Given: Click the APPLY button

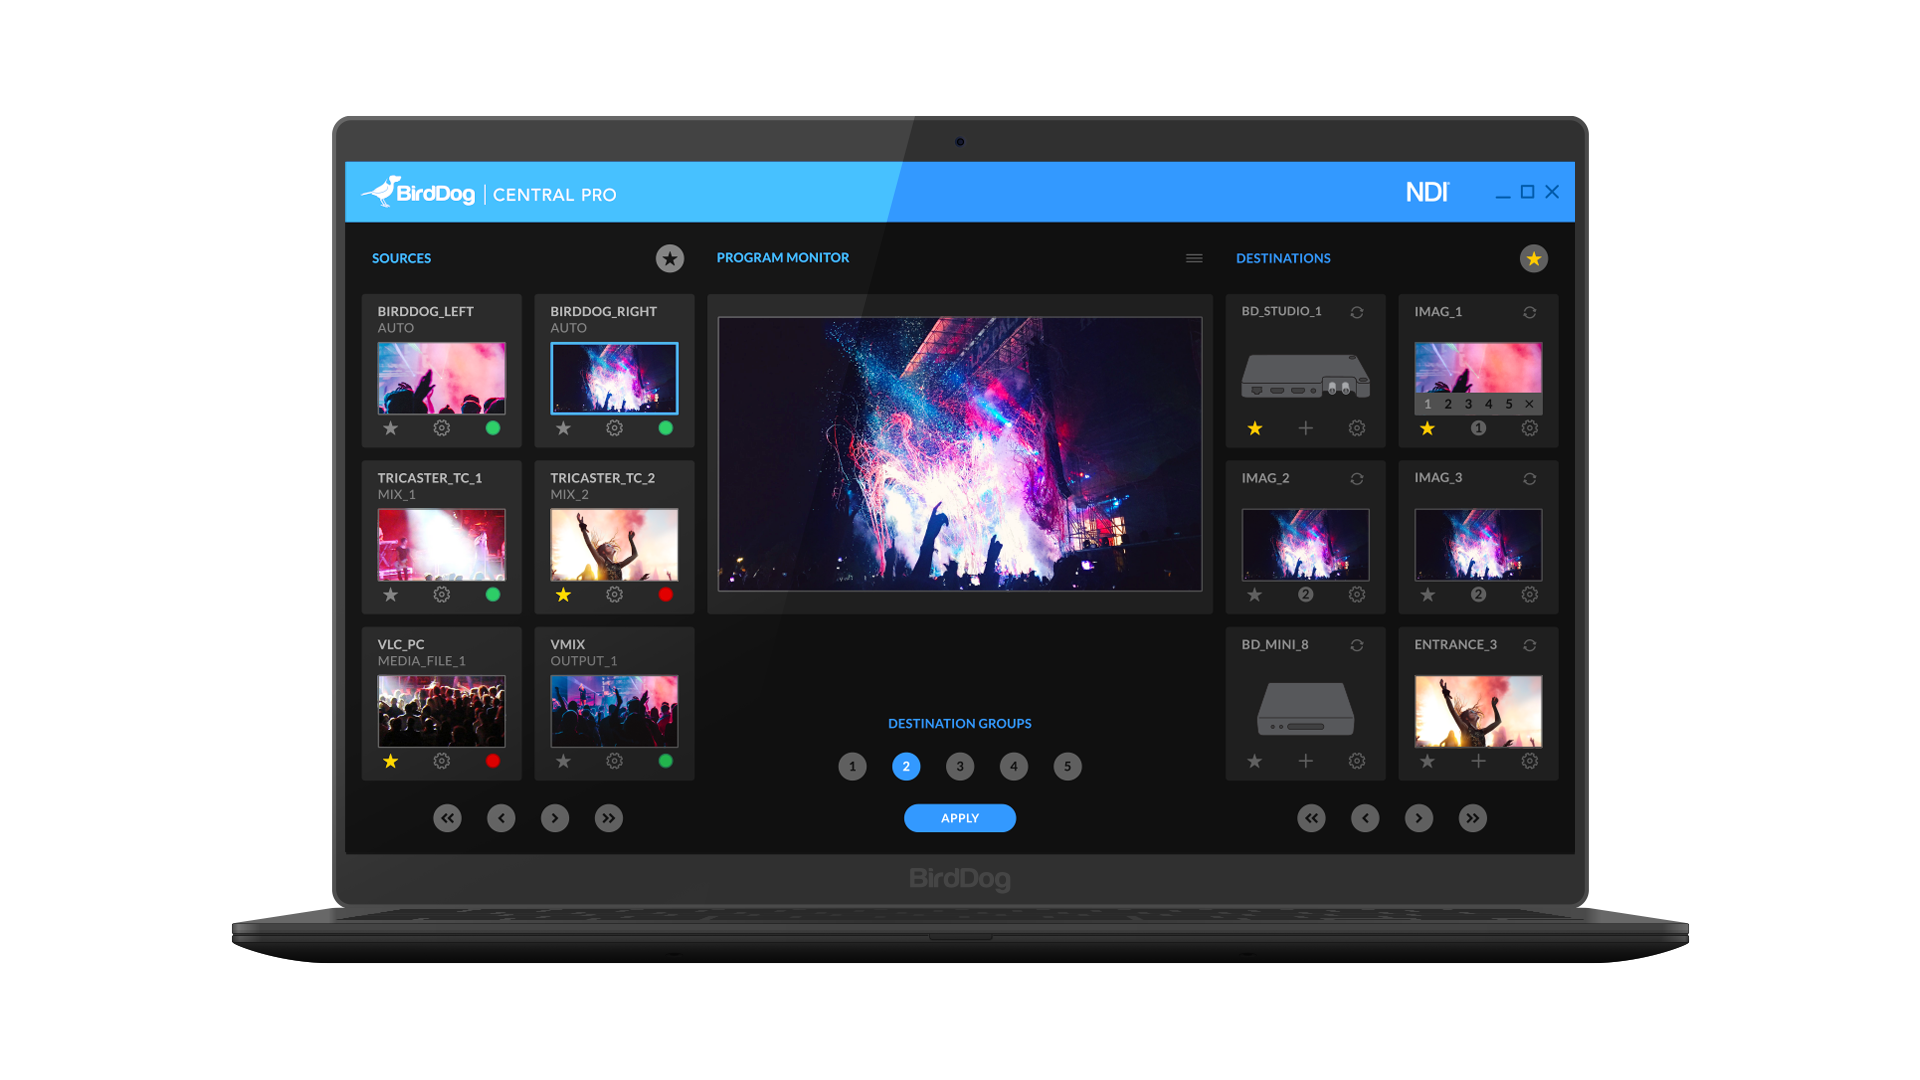Looking at the screenshot, I should [x=960, y=818].
